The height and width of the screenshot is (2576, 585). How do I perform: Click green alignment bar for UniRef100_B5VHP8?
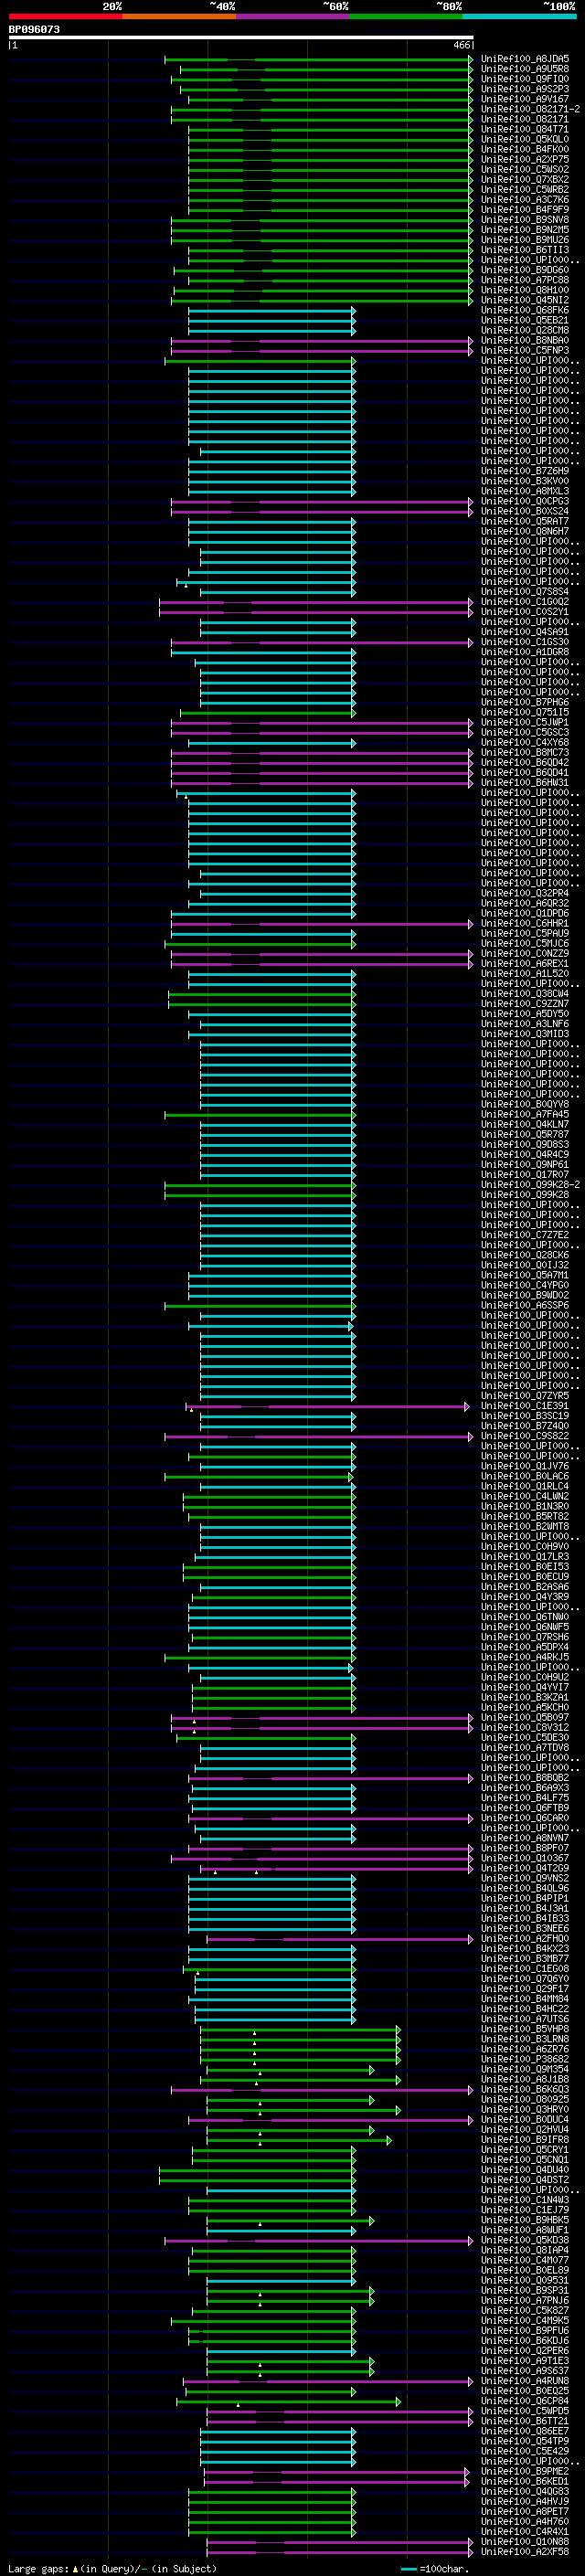pos(300,2029)
